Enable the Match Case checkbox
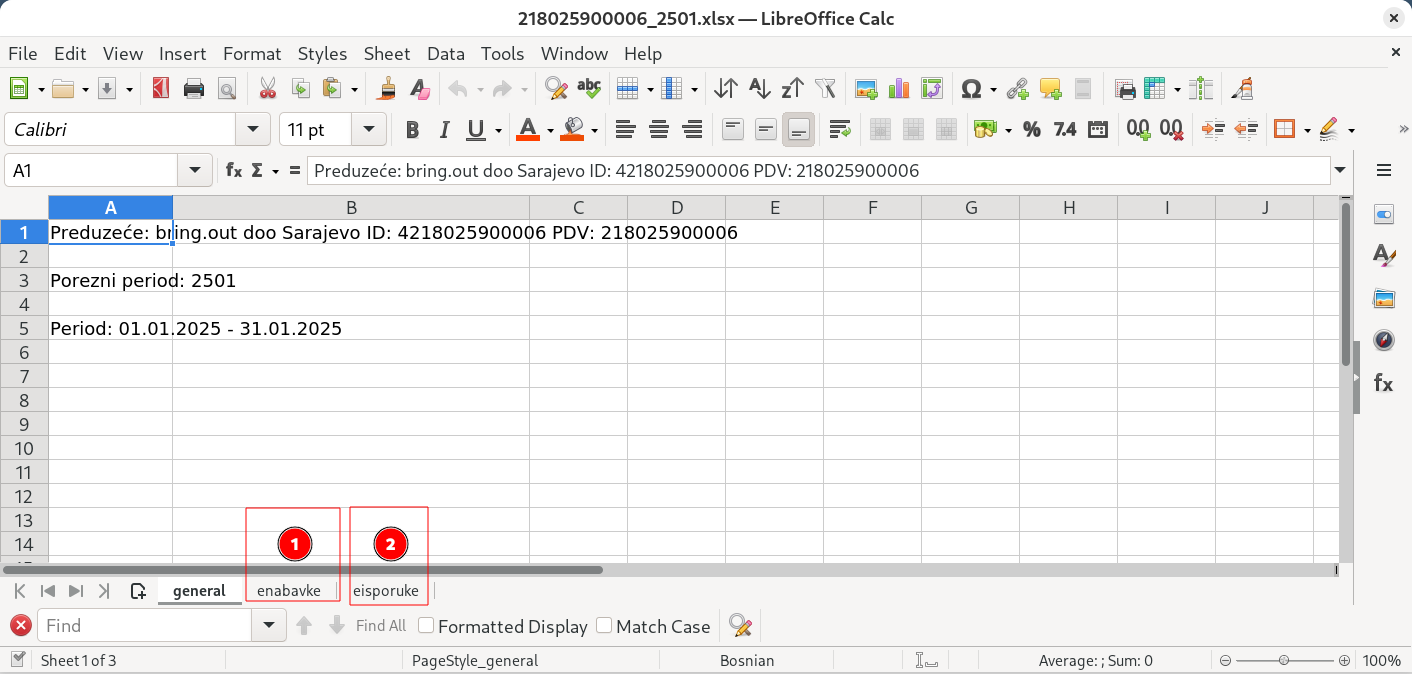The width and height of the screenshot is (1412, 674). click(x=604, y=626)
